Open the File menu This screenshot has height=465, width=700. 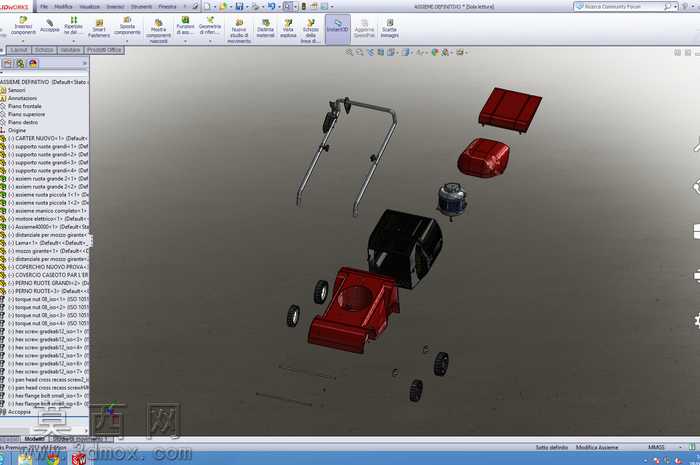tap(44, 7)
